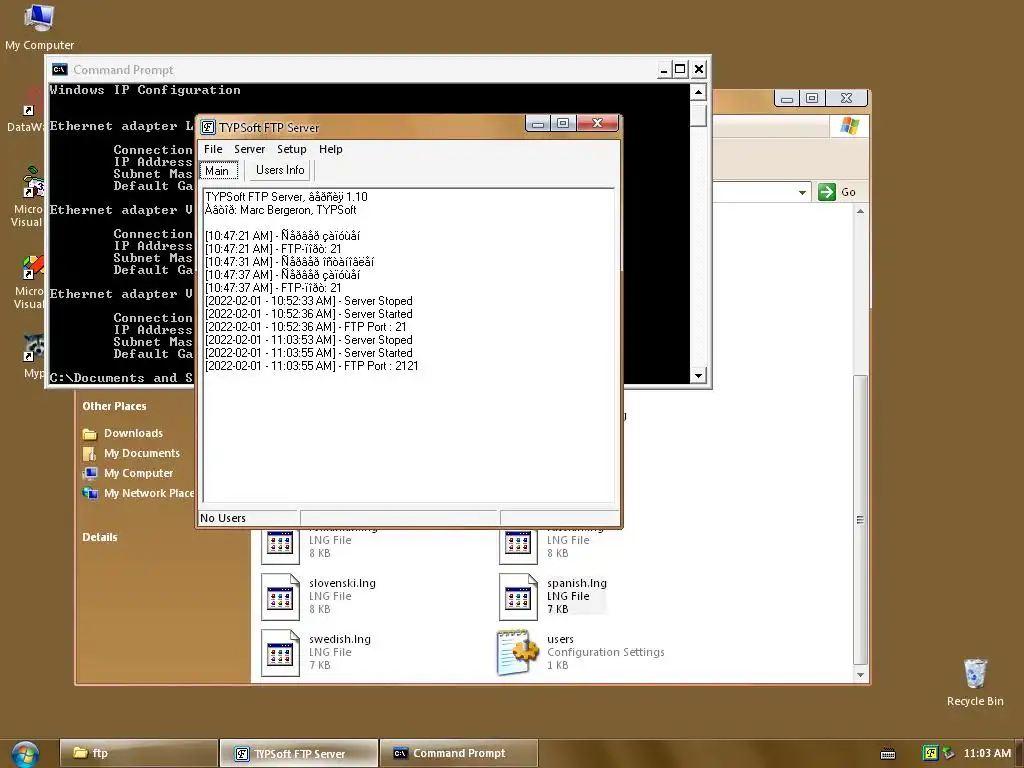The image size is (1024, 768).
Task: Open the My Network Places link in the sidebar
Action: 149,493
